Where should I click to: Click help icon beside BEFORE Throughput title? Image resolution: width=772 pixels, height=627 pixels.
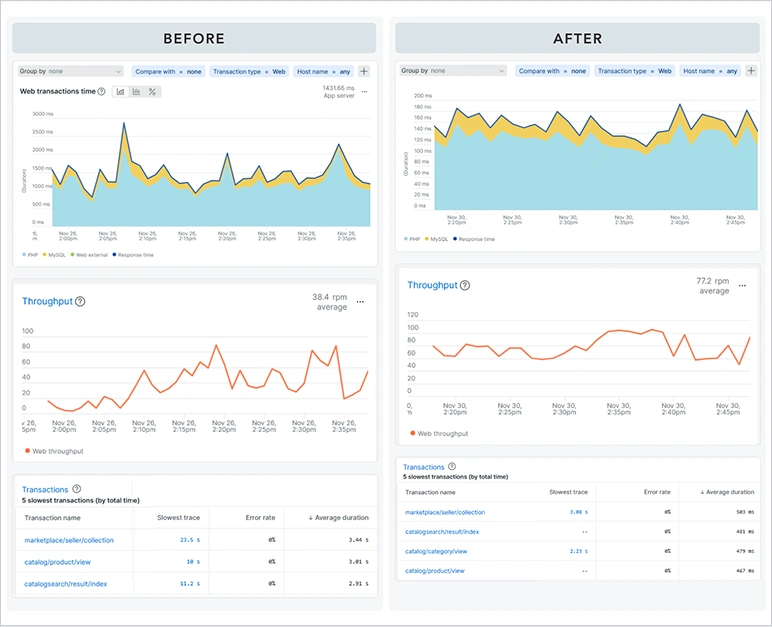[x=80, y=301]
